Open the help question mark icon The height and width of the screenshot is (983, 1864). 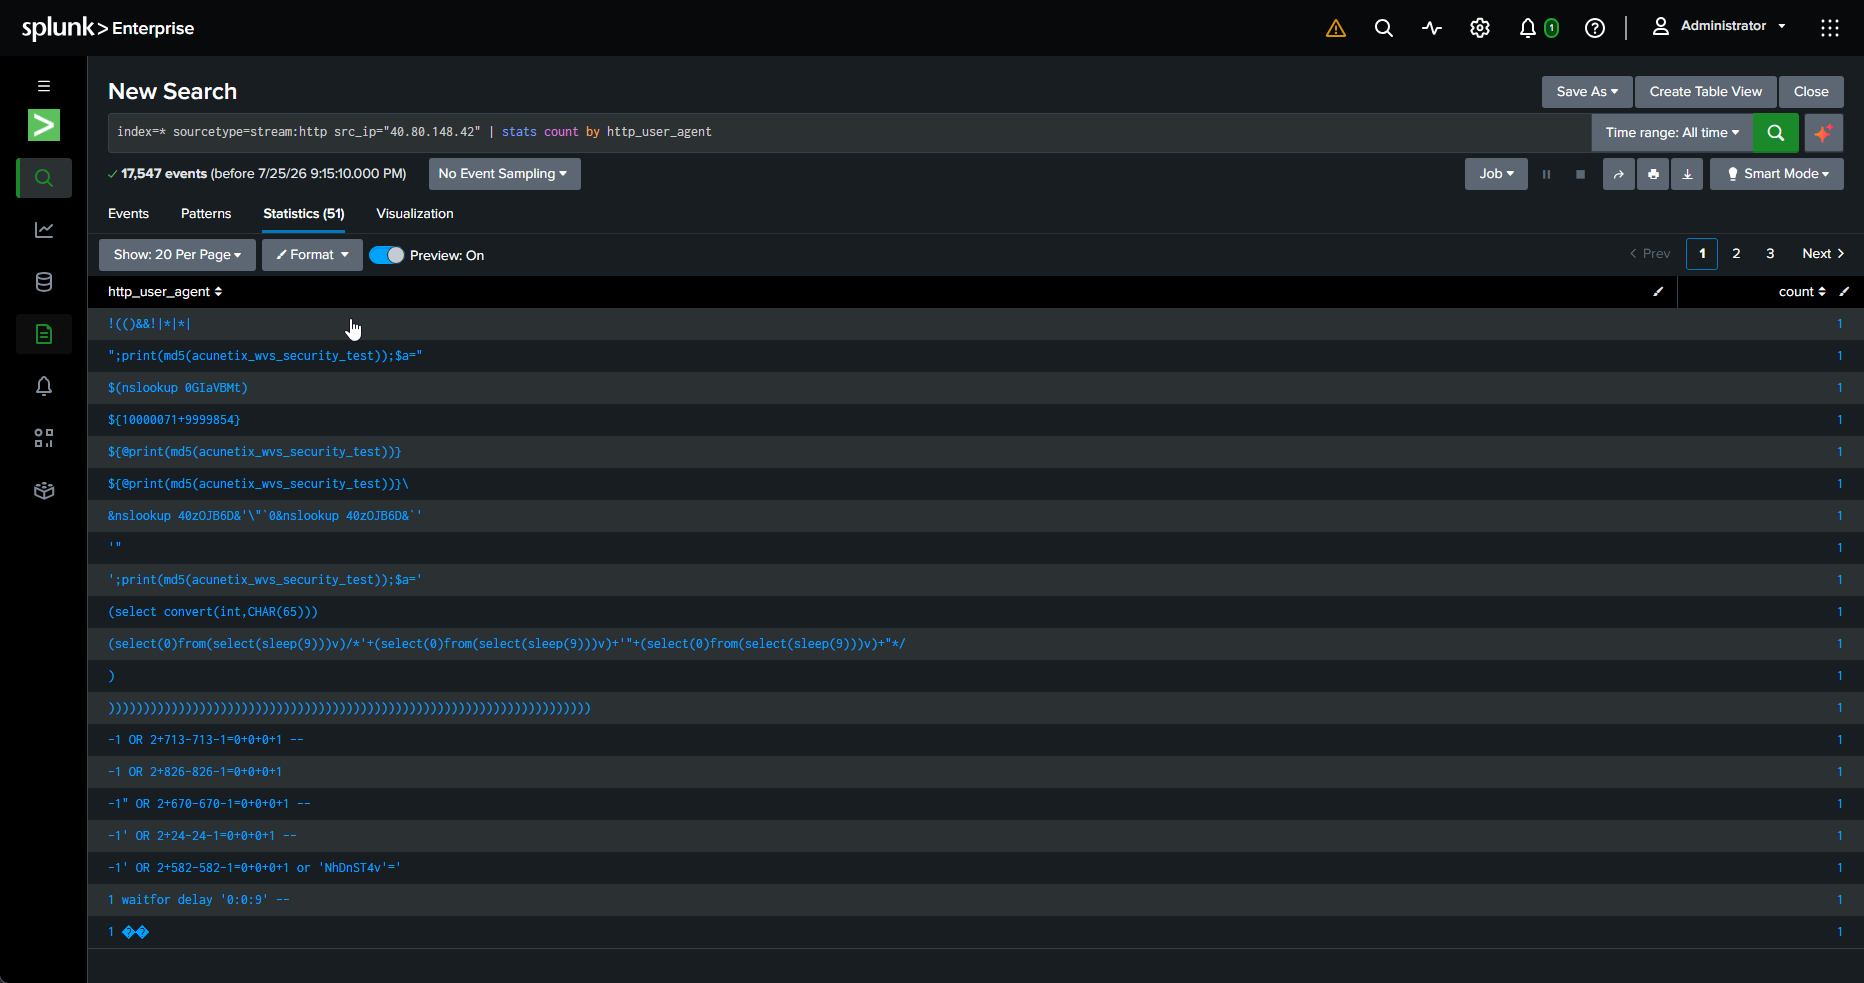(x=1595, y=28)
